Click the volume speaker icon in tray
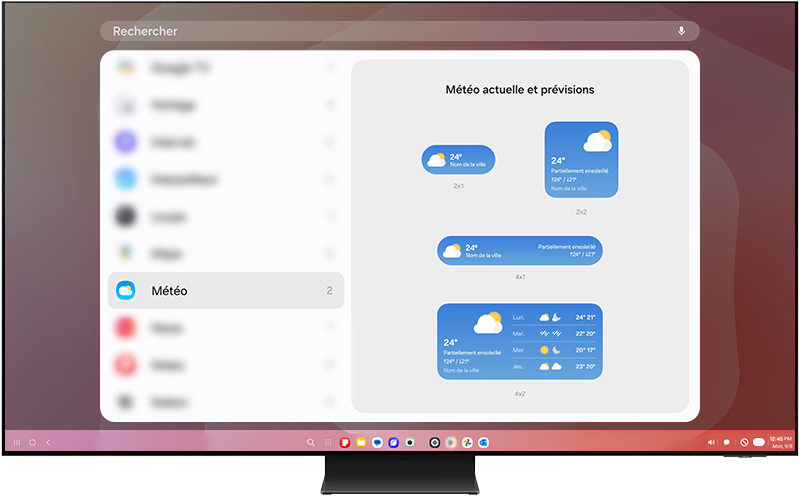 click(x=711, y=442)
